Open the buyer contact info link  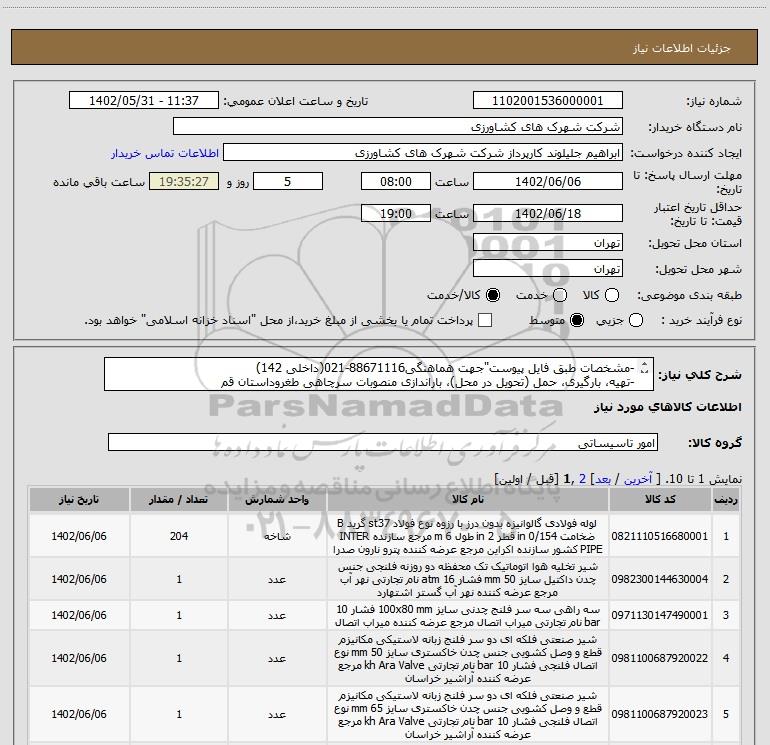click(x=165, y=153)
